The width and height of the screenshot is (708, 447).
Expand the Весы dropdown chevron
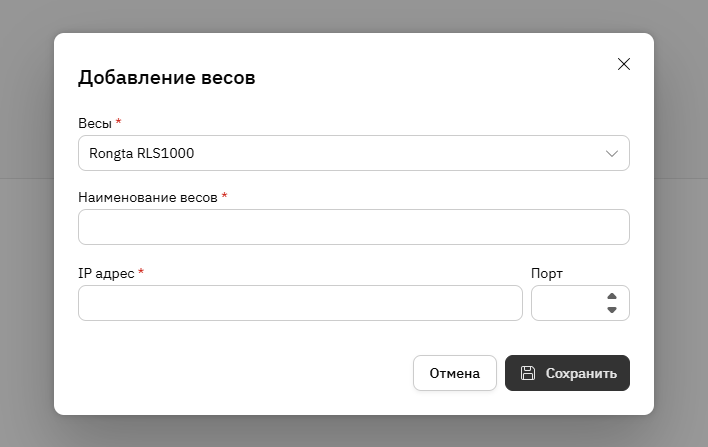[x=611, y=154]
